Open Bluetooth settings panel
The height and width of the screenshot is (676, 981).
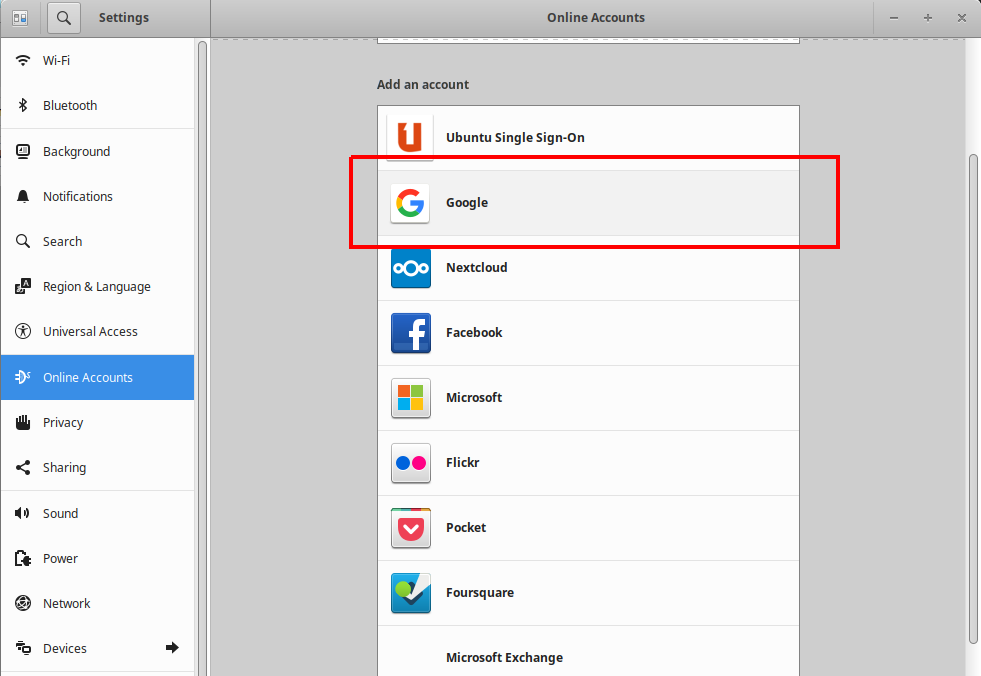pyautogui.click(x=98, y=105)
